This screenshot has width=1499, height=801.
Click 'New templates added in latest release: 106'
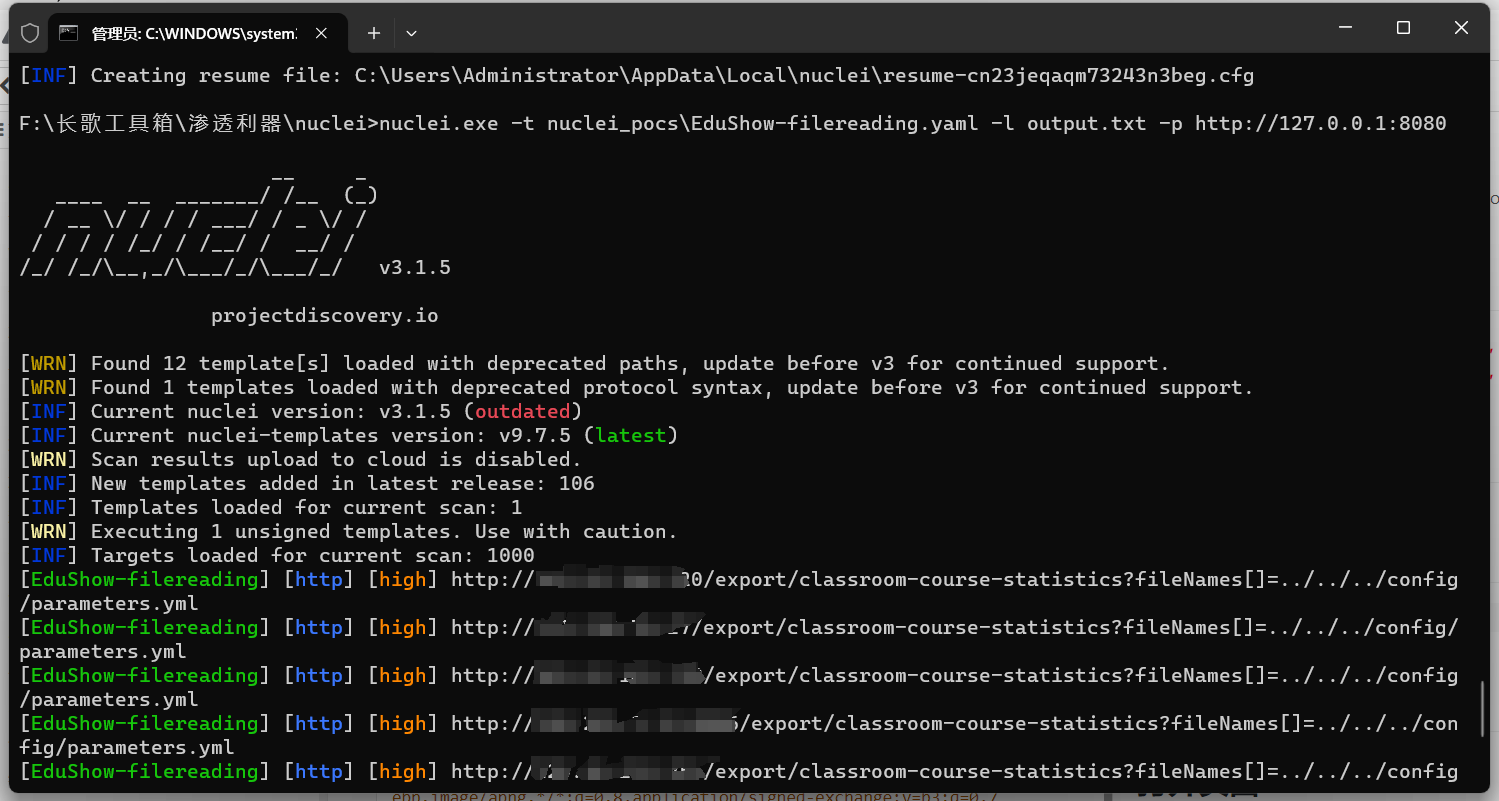click(x=307, y=483)
